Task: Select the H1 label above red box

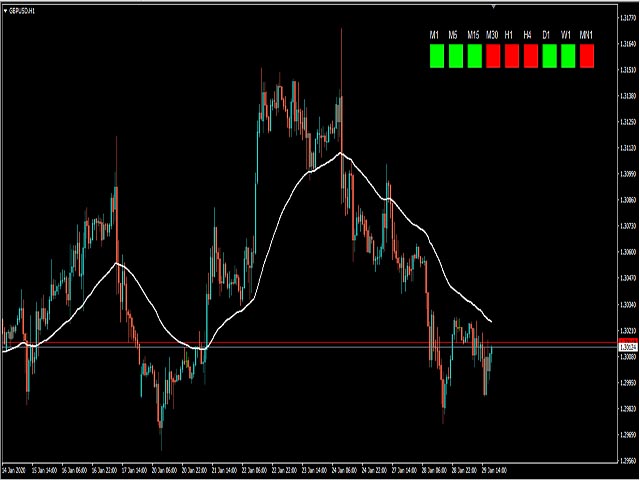Action: (509, 35)
